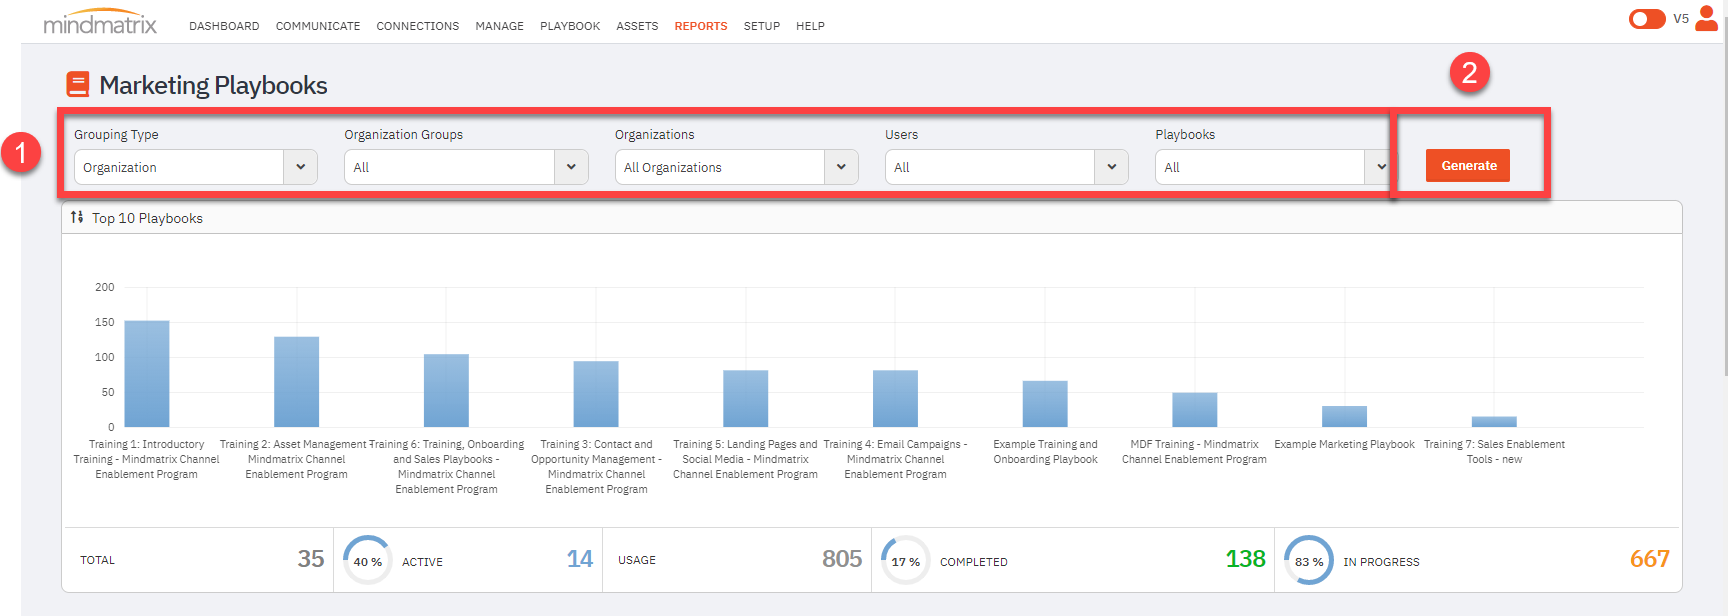Click the Mindmatrix logo
This screenshot has height=616, width=1728.
pyautogui.click(x=100, y=23)
